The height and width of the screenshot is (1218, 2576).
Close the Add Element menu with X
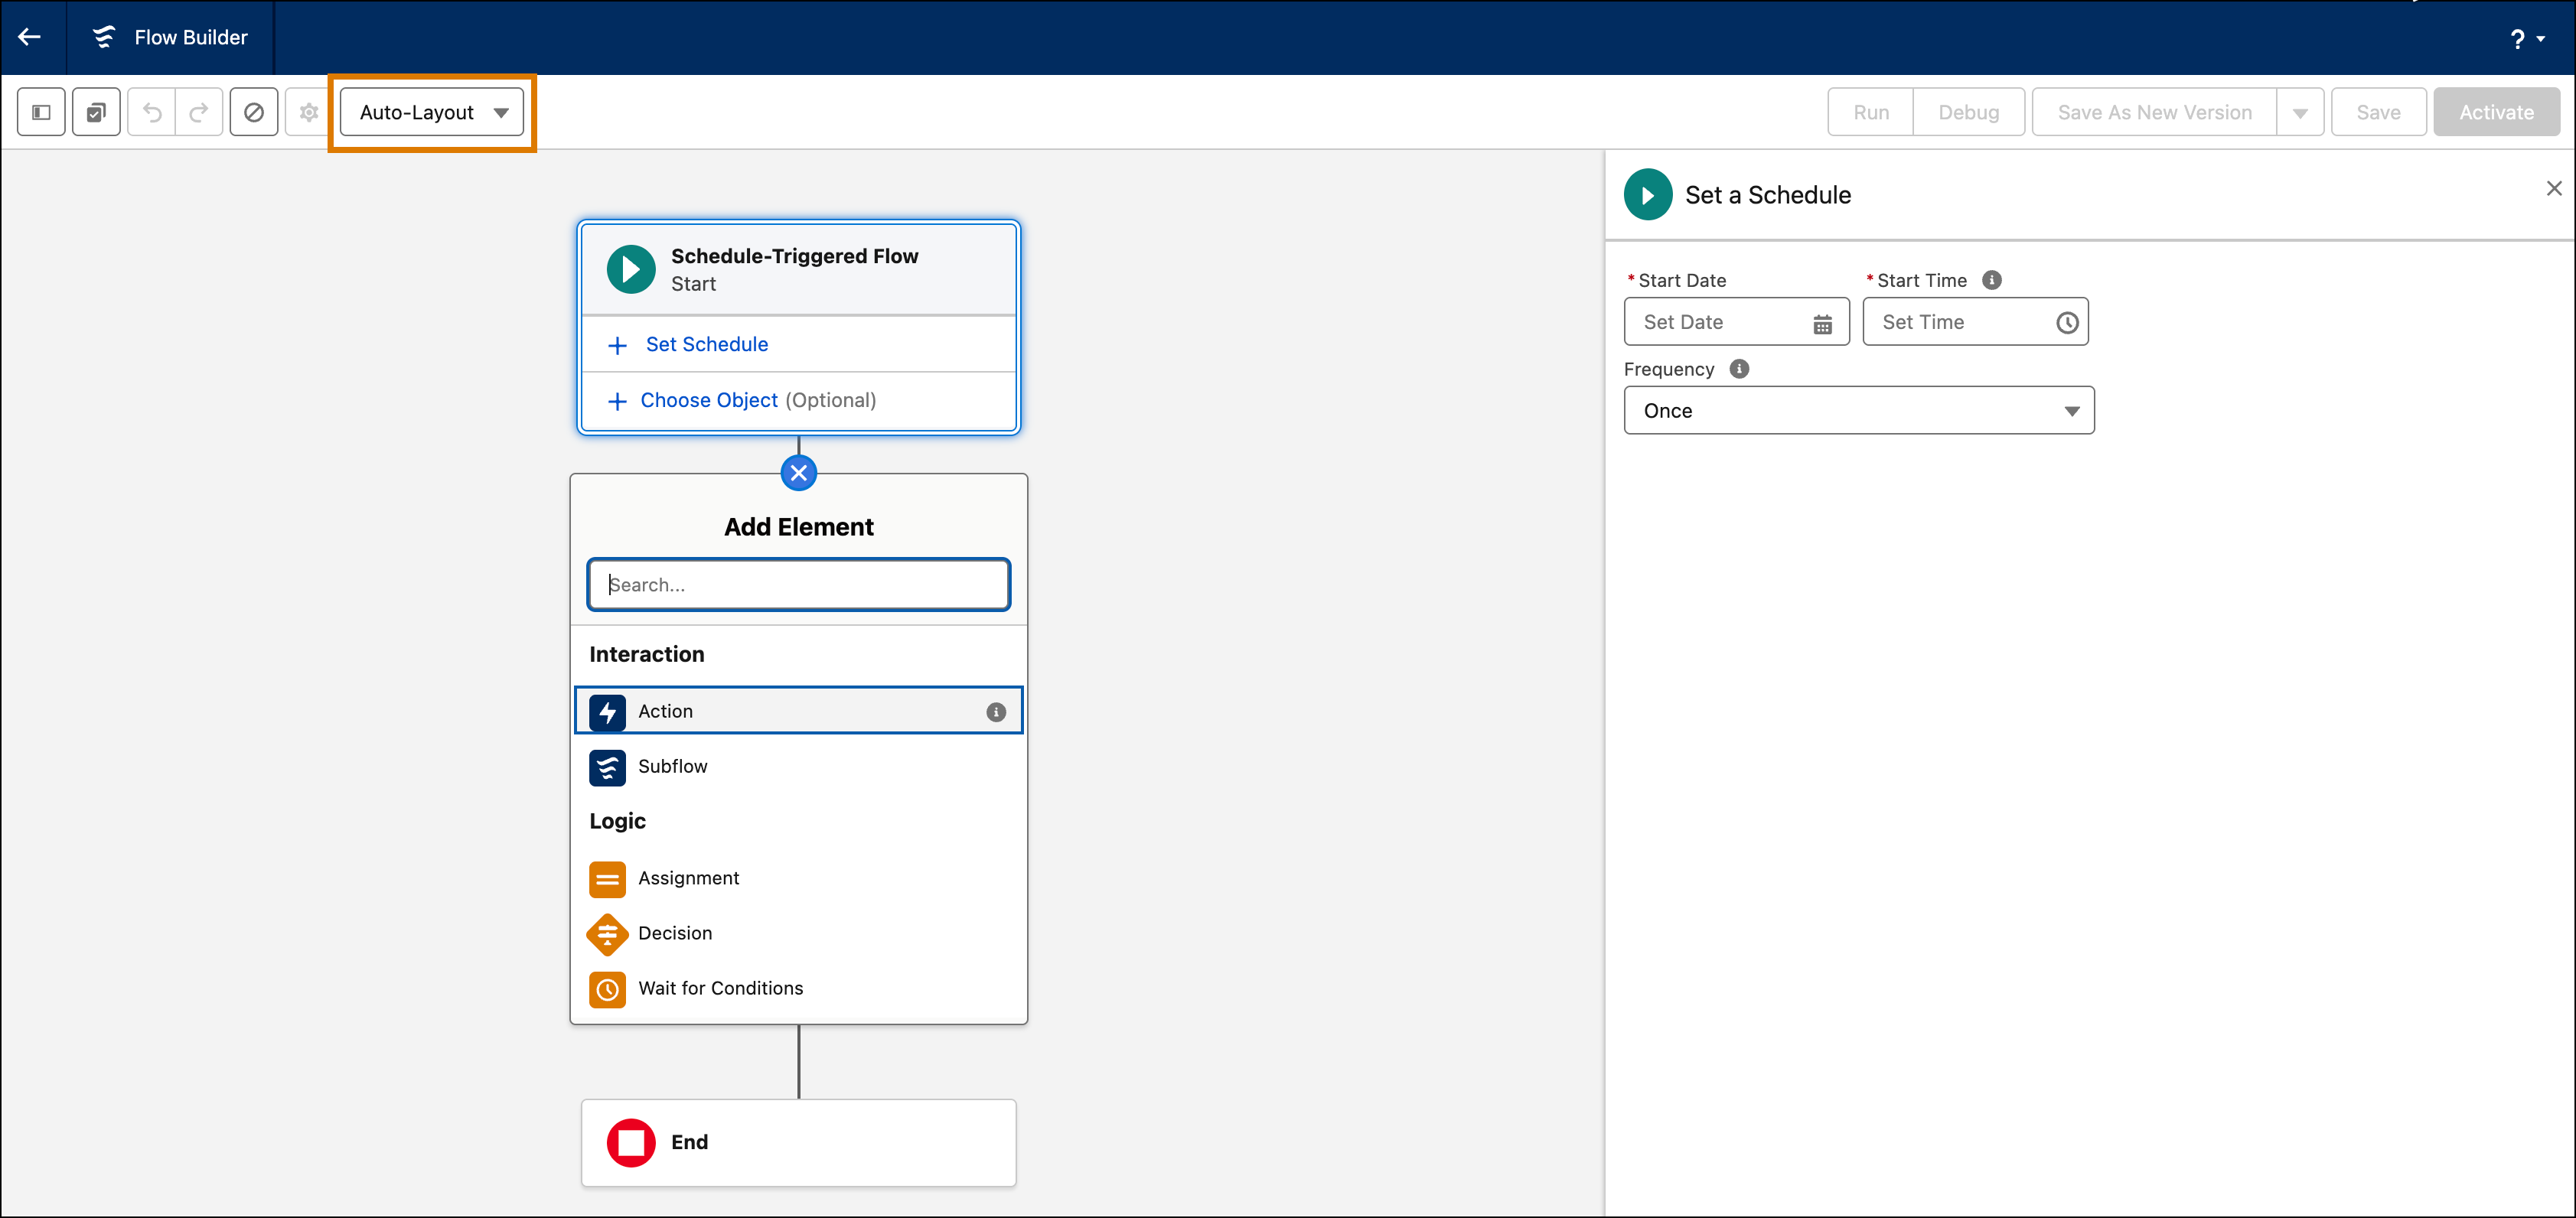[x=798, y=473]
